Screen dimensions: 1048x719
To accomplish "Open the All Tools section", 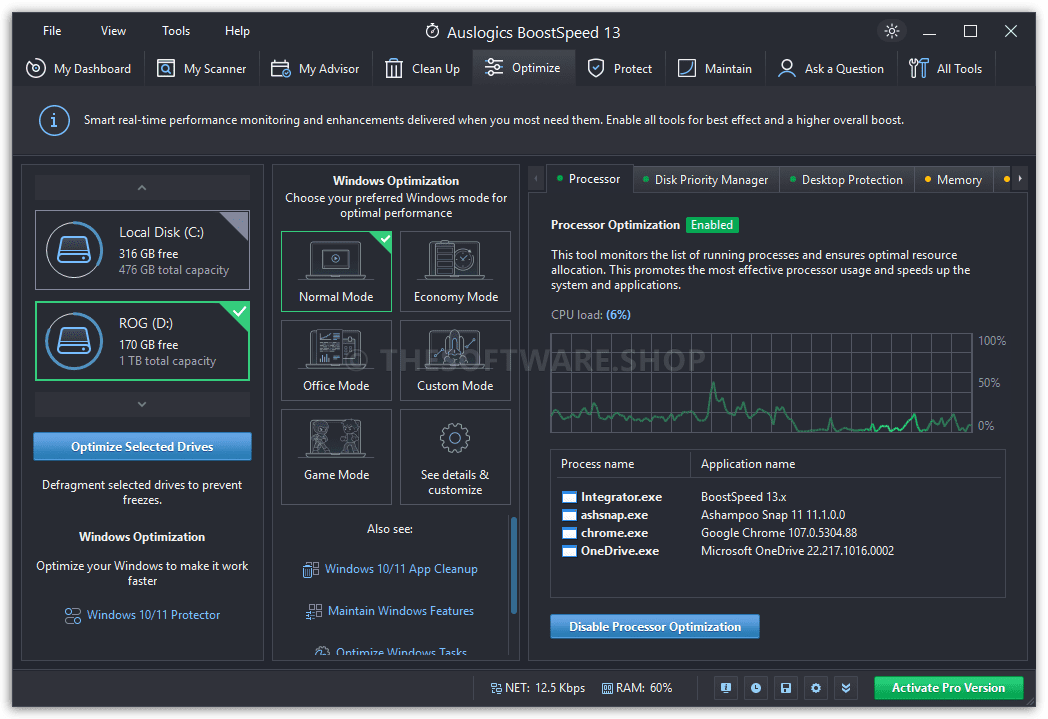I will point(946,68).
